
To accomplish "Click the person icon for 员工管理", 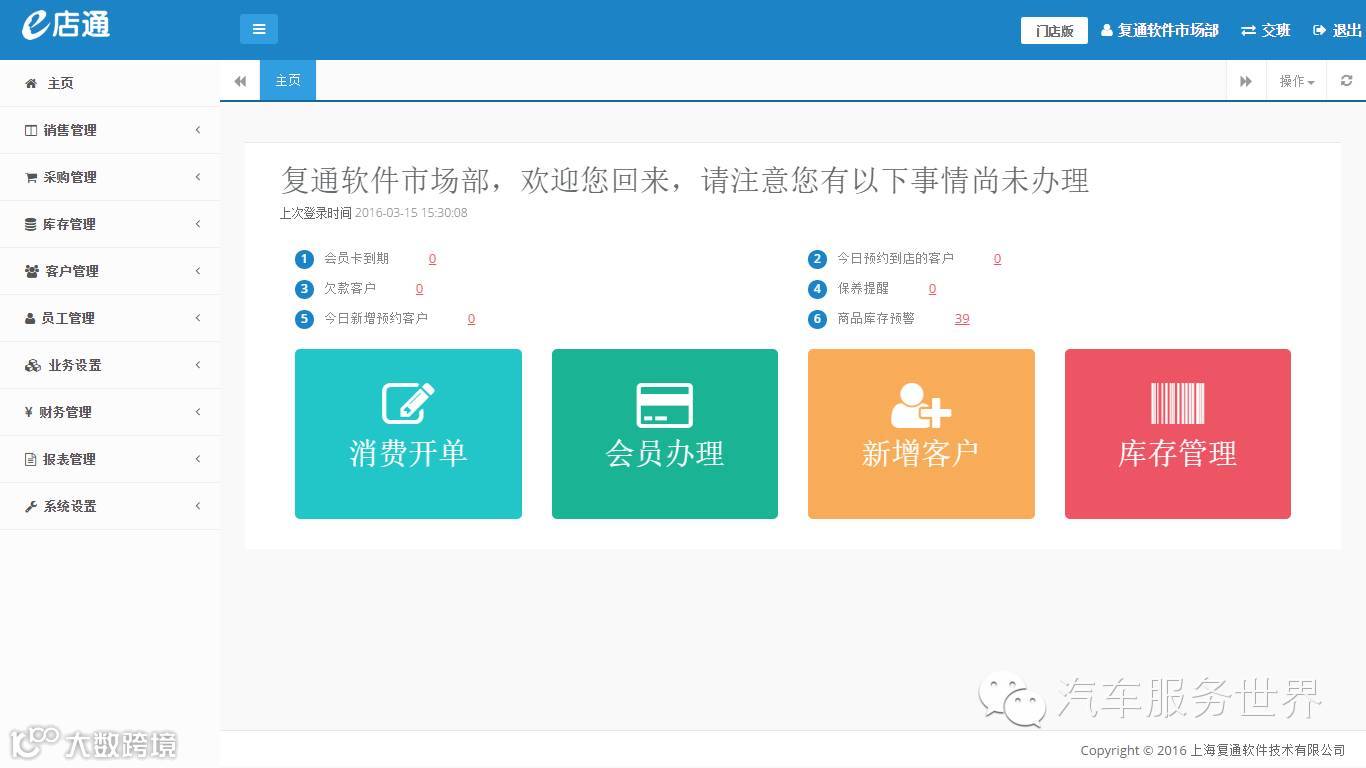I will coord(30,318).
